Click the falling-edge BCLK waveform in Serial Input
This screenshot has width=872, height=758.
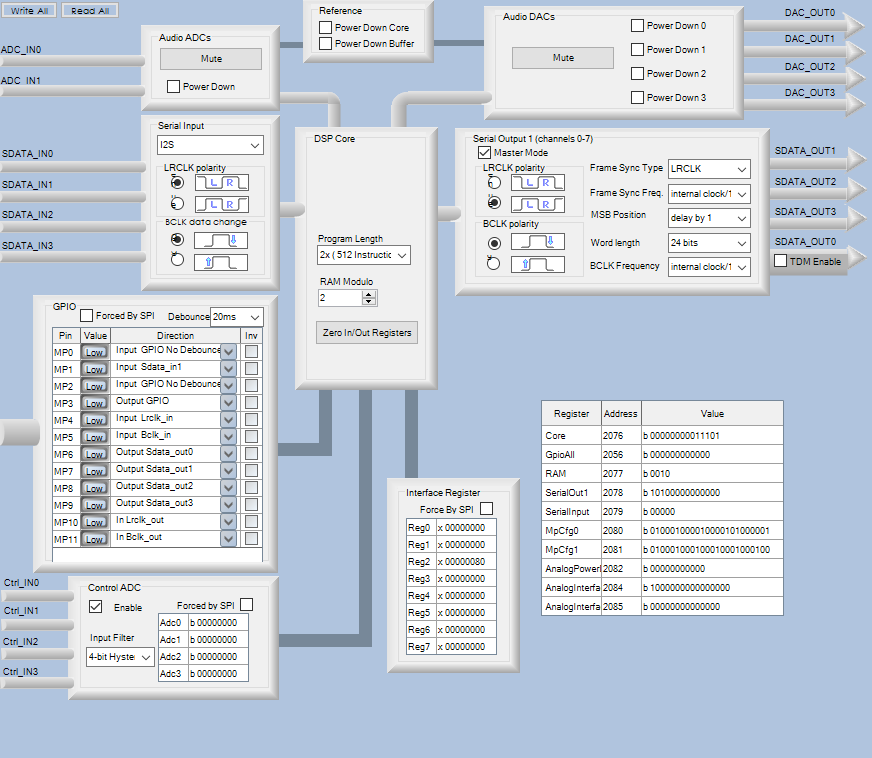(x=221, y=240)
